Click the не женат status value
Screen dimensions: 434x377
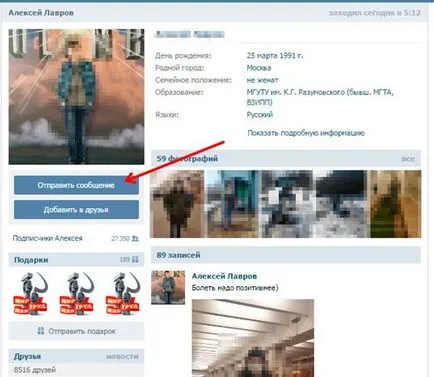(262, 80)
